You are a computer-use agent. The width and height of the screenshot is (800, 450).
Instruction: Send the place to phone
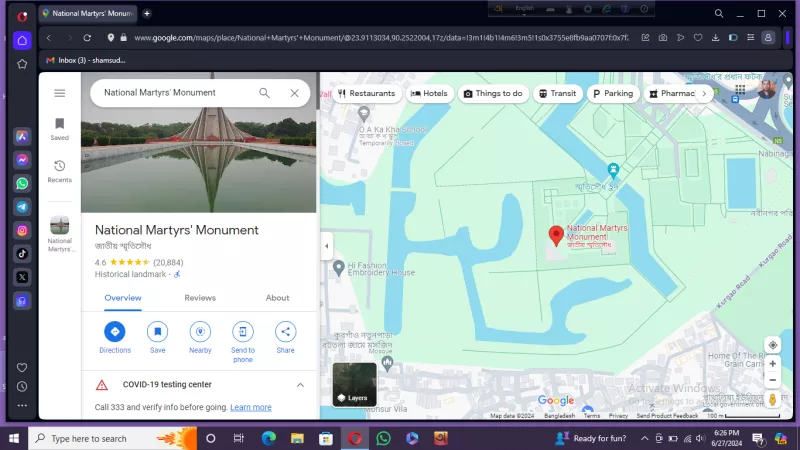click(243, 342)
